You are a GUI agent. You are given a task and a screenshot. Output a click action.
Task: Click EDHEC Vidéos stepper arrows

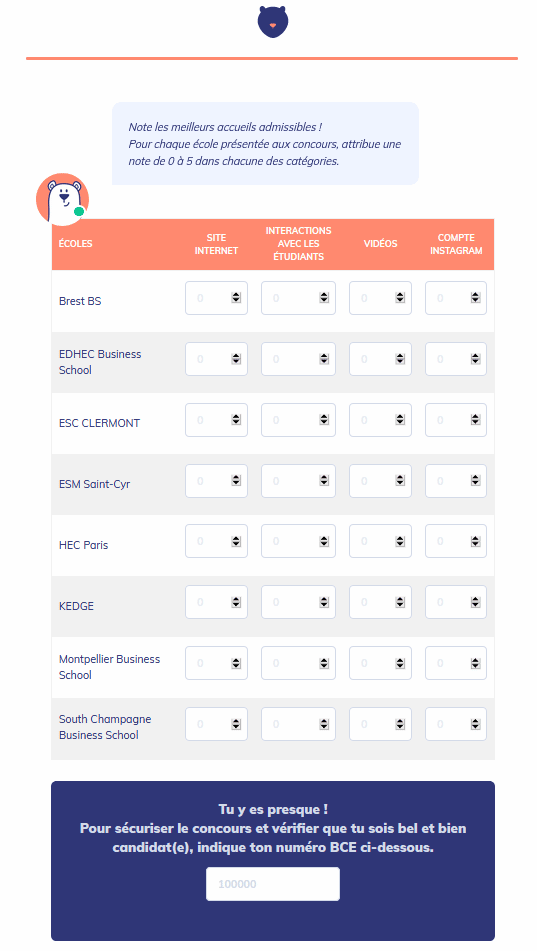click(400, 359)
